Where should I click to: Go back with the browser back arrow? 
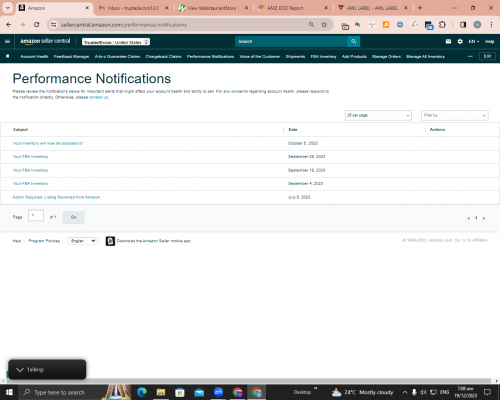coord(9,25)
